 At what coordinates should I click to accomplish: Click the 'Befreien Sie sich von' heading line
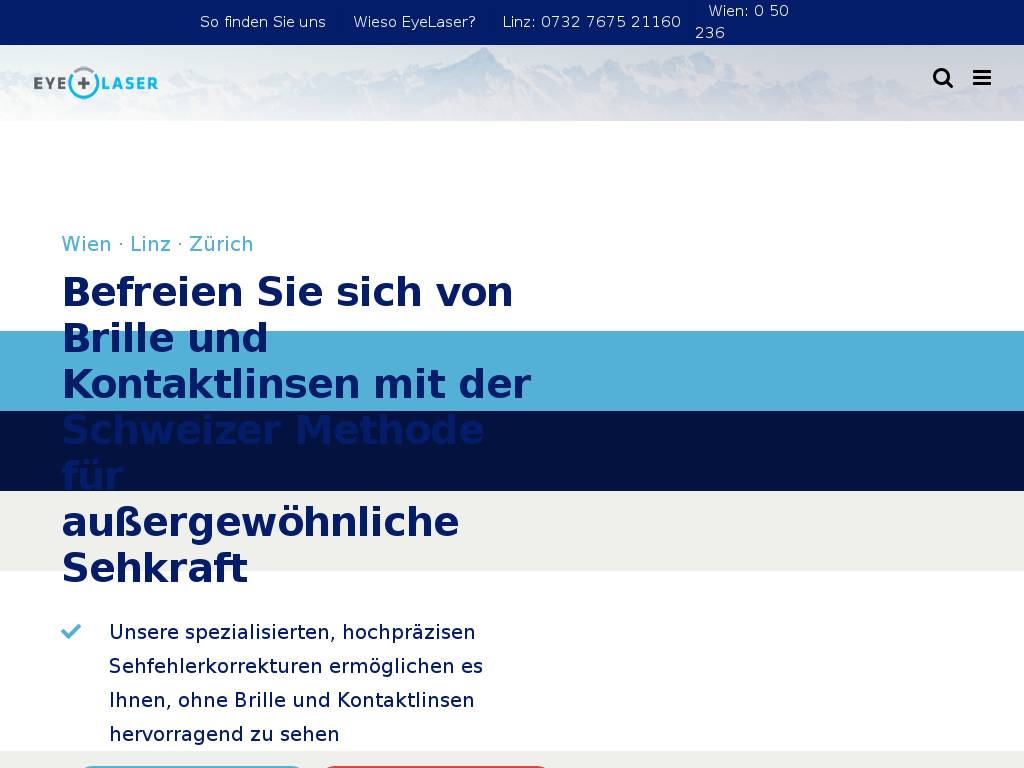288,293
